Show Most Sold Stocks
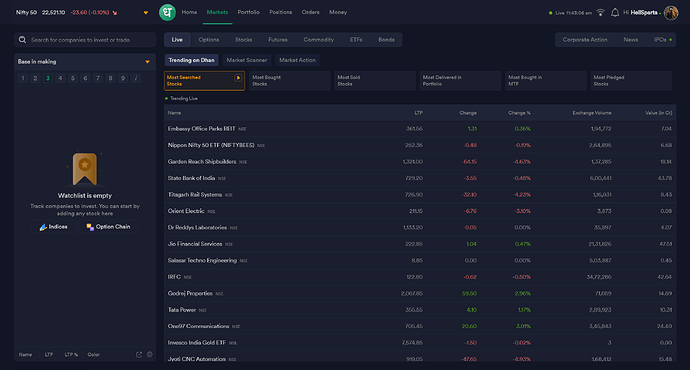The image size is (690, 370). point(375,81)
